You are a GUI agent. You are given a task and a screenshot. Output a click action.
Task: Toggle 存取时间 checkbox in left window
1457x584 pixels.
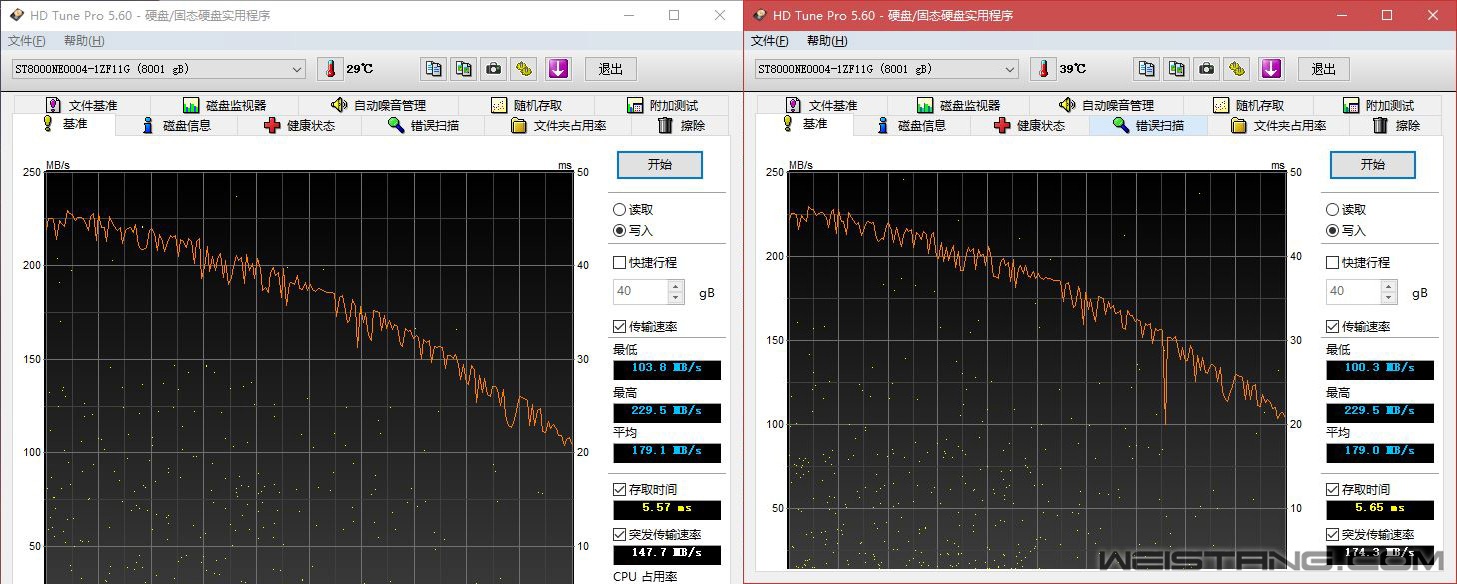[645, 490]
